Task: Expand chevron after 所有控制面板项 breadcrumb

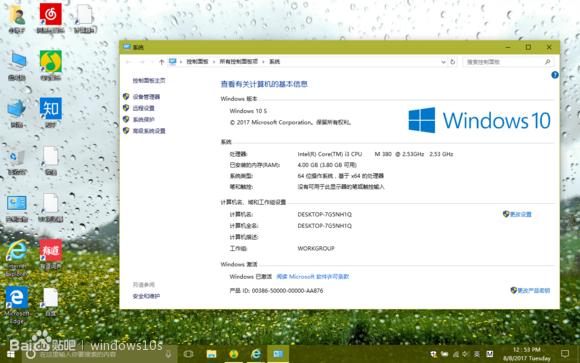Action: click(x=263, y=62)
